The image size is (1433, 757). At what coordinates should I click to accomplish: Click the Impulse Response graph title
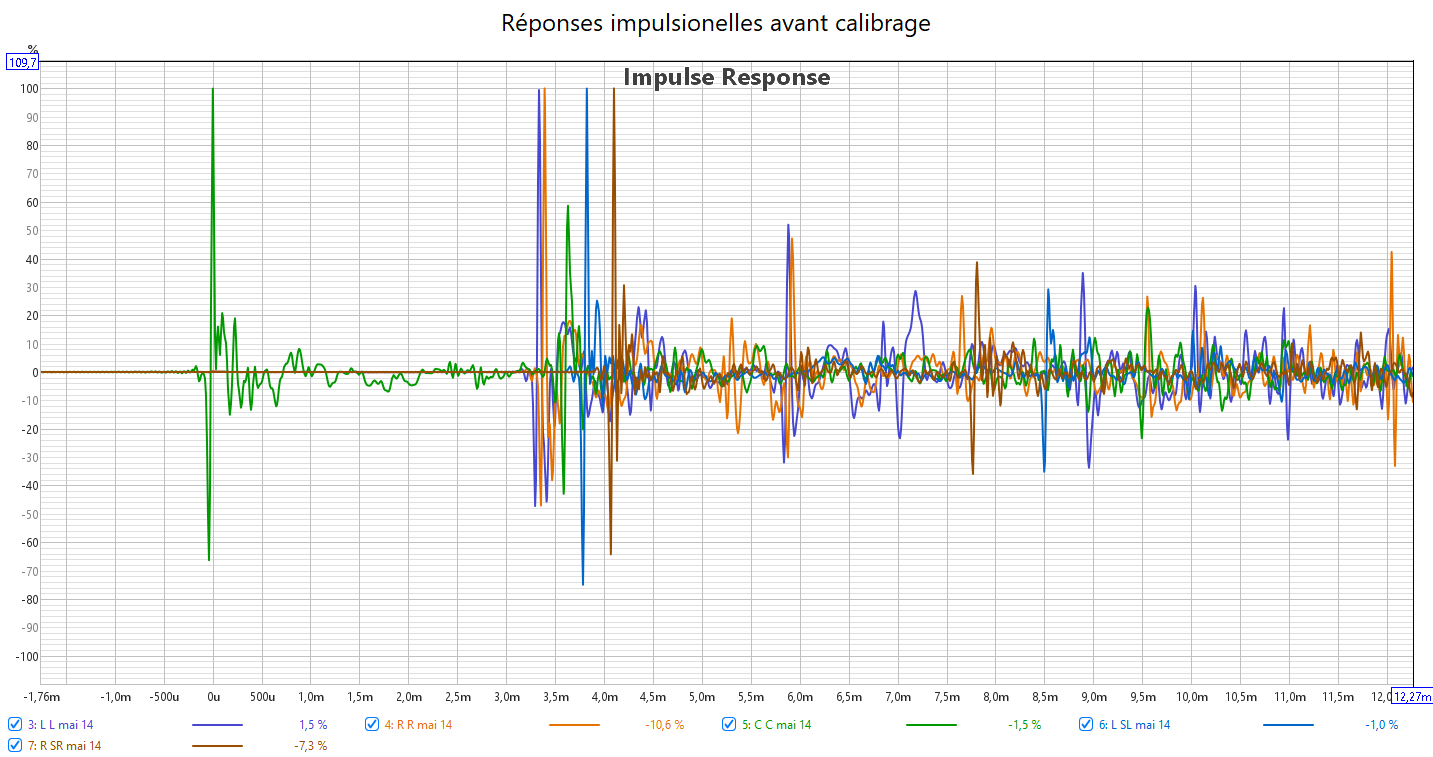coord(726,77)
